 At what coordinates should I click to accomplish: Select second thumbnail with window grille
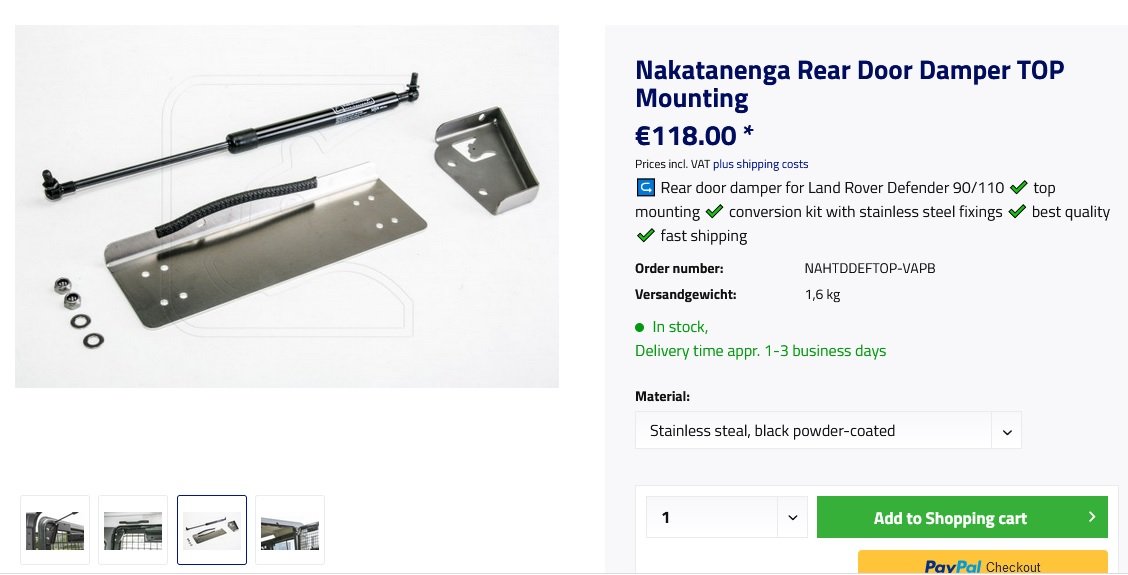click(x=133, y=530)
